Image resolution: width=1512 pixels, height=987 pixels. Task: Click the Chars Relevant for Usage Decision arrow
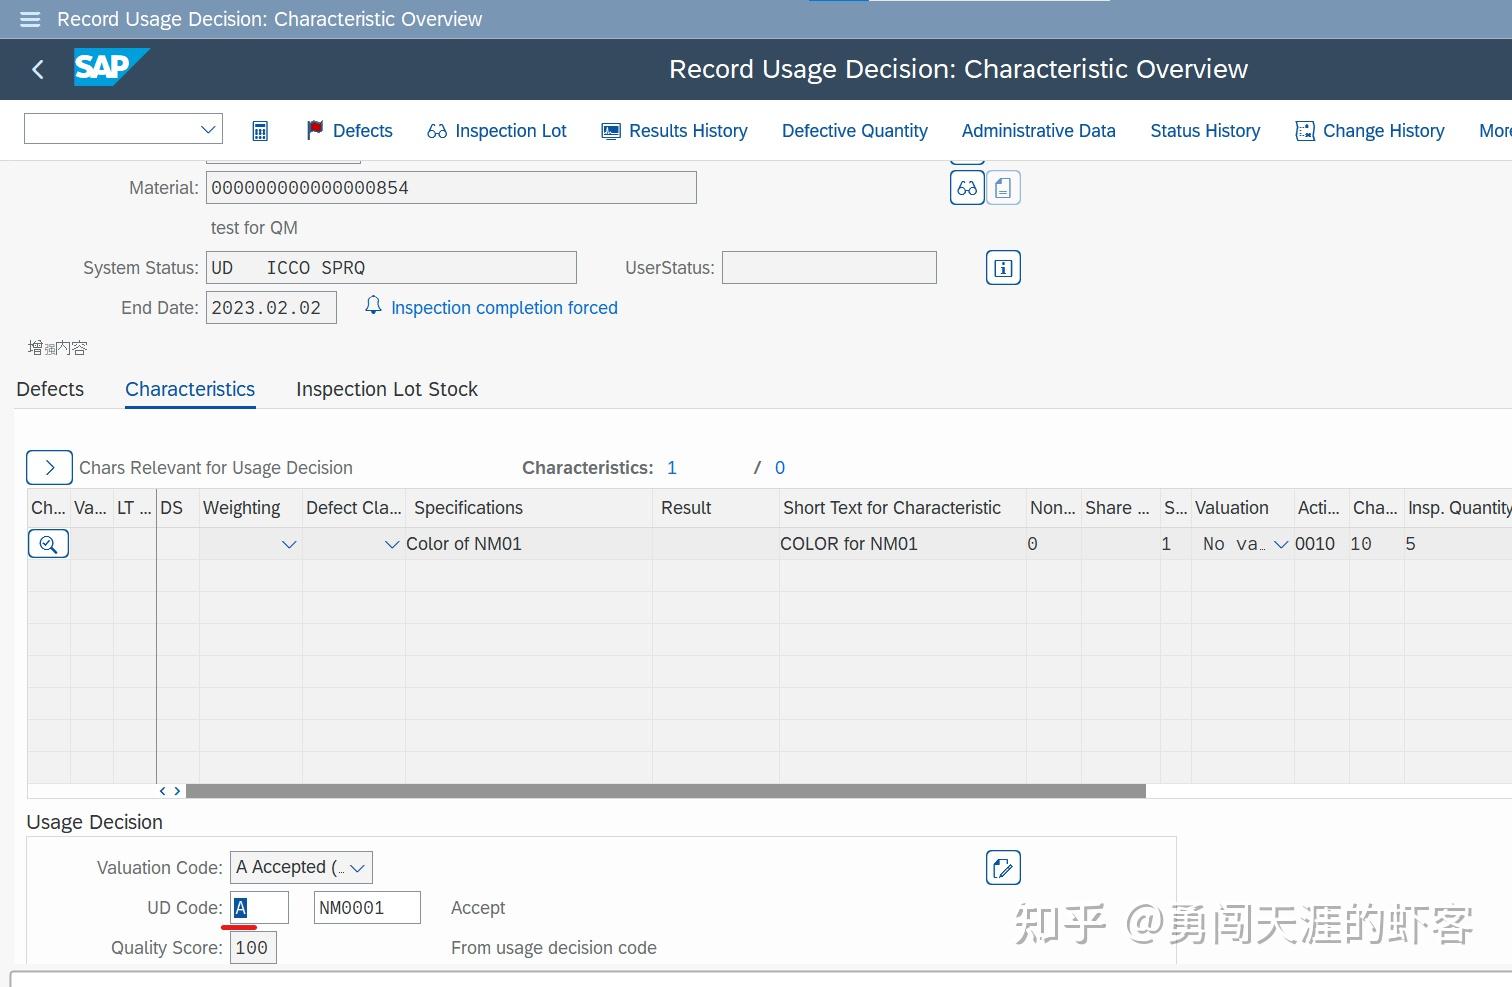click(x=49, y=468)
